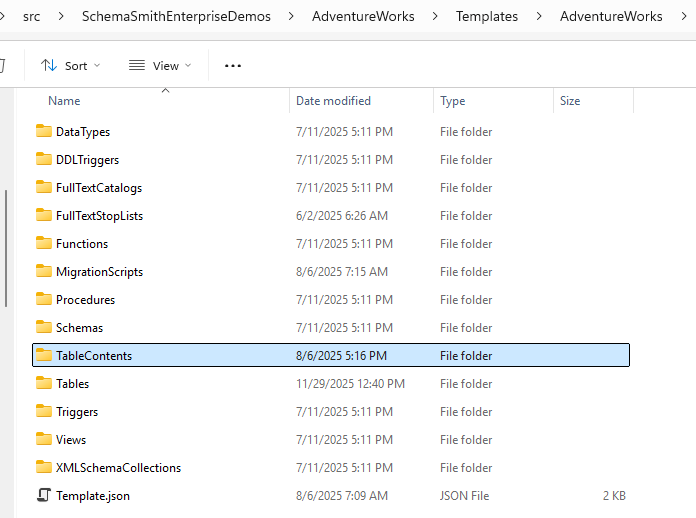Select the Views folder icon
Screen dimensions: 696x518
(44, 439)
